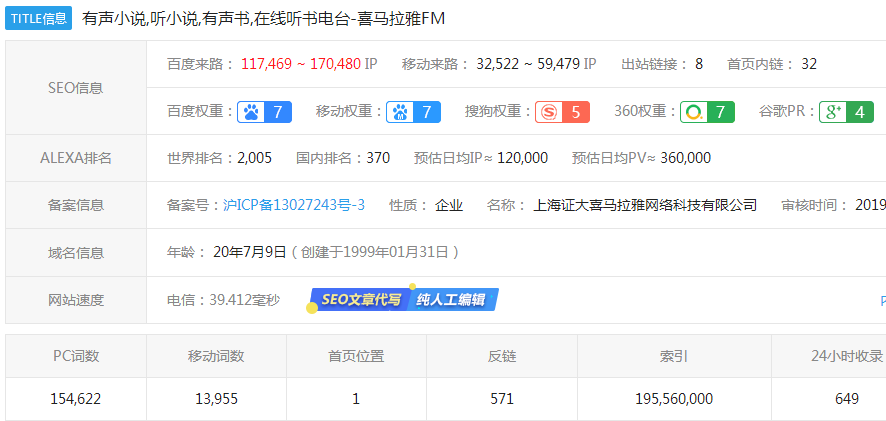
Task: Click the 域名信息 row label
Action: [x=76, y=253]
